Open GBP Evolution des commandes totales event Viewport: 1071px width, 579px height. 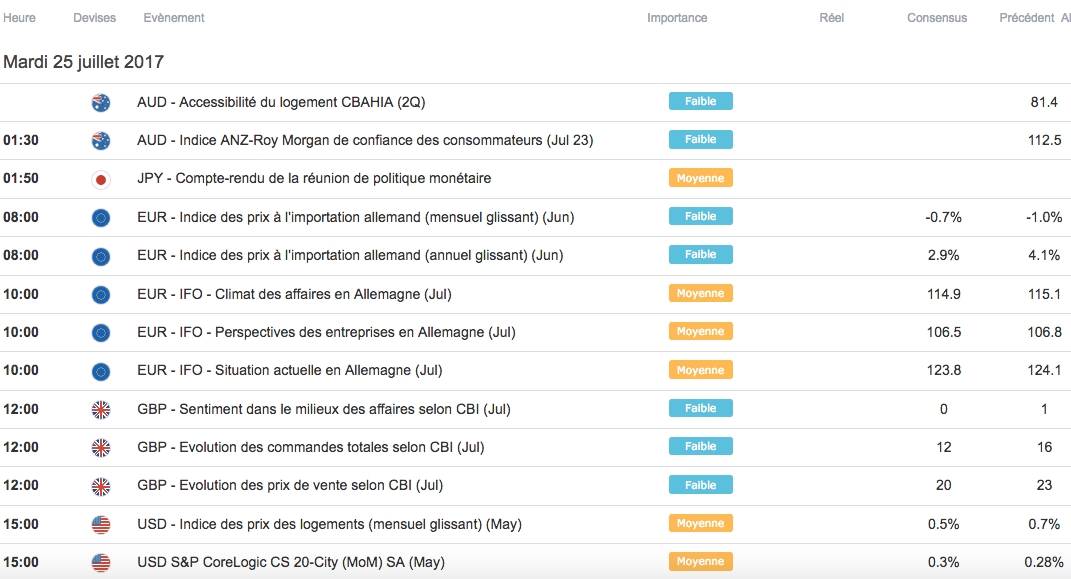coord(304,447)
